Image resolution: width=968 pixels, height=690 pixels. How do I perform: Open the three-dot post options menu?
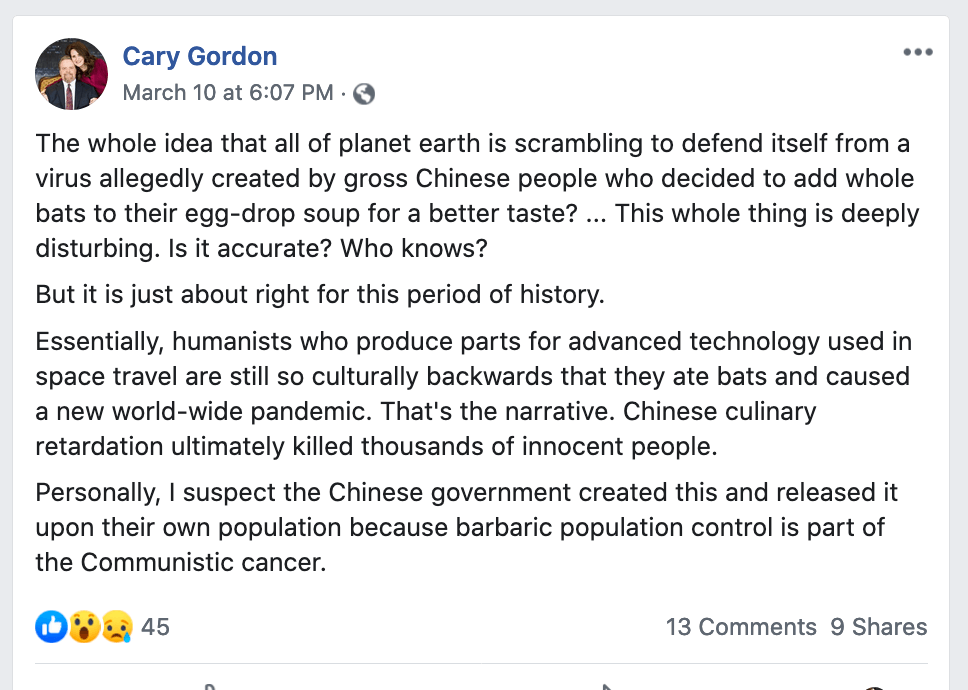pos(917,53)
